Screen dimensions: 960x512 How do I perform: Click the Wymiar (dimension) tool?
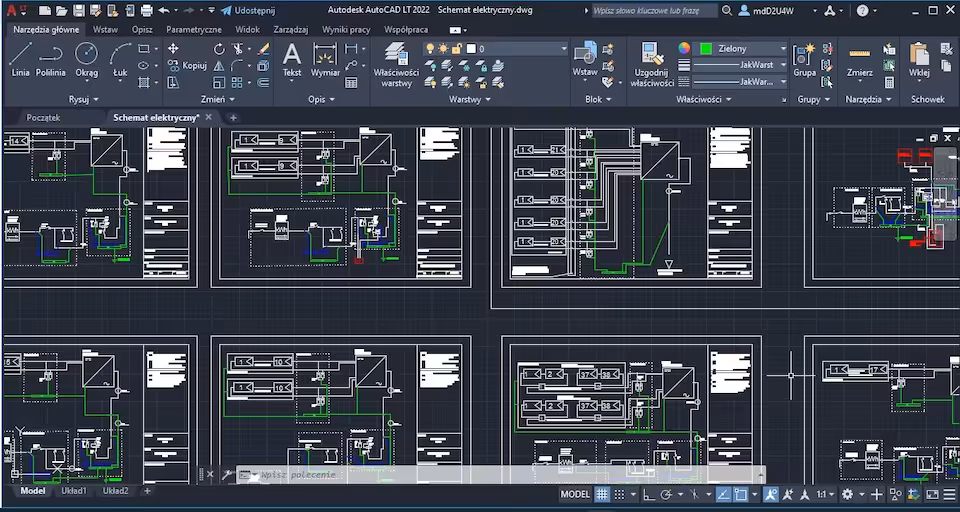325,60
